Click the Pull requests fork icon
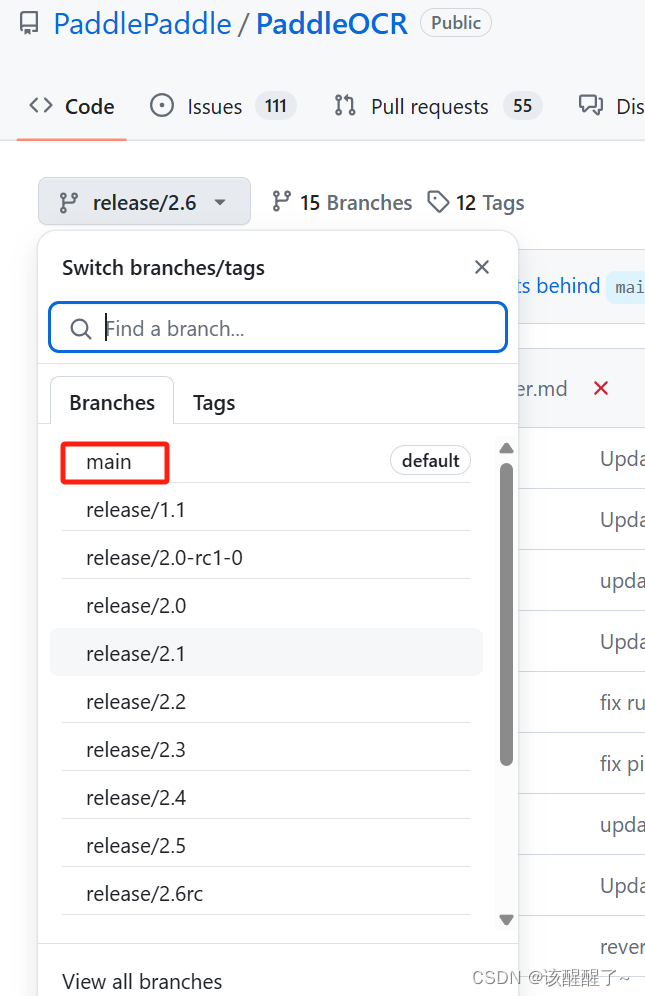Viewport: 645px width, 996px height. click(344, 106)
